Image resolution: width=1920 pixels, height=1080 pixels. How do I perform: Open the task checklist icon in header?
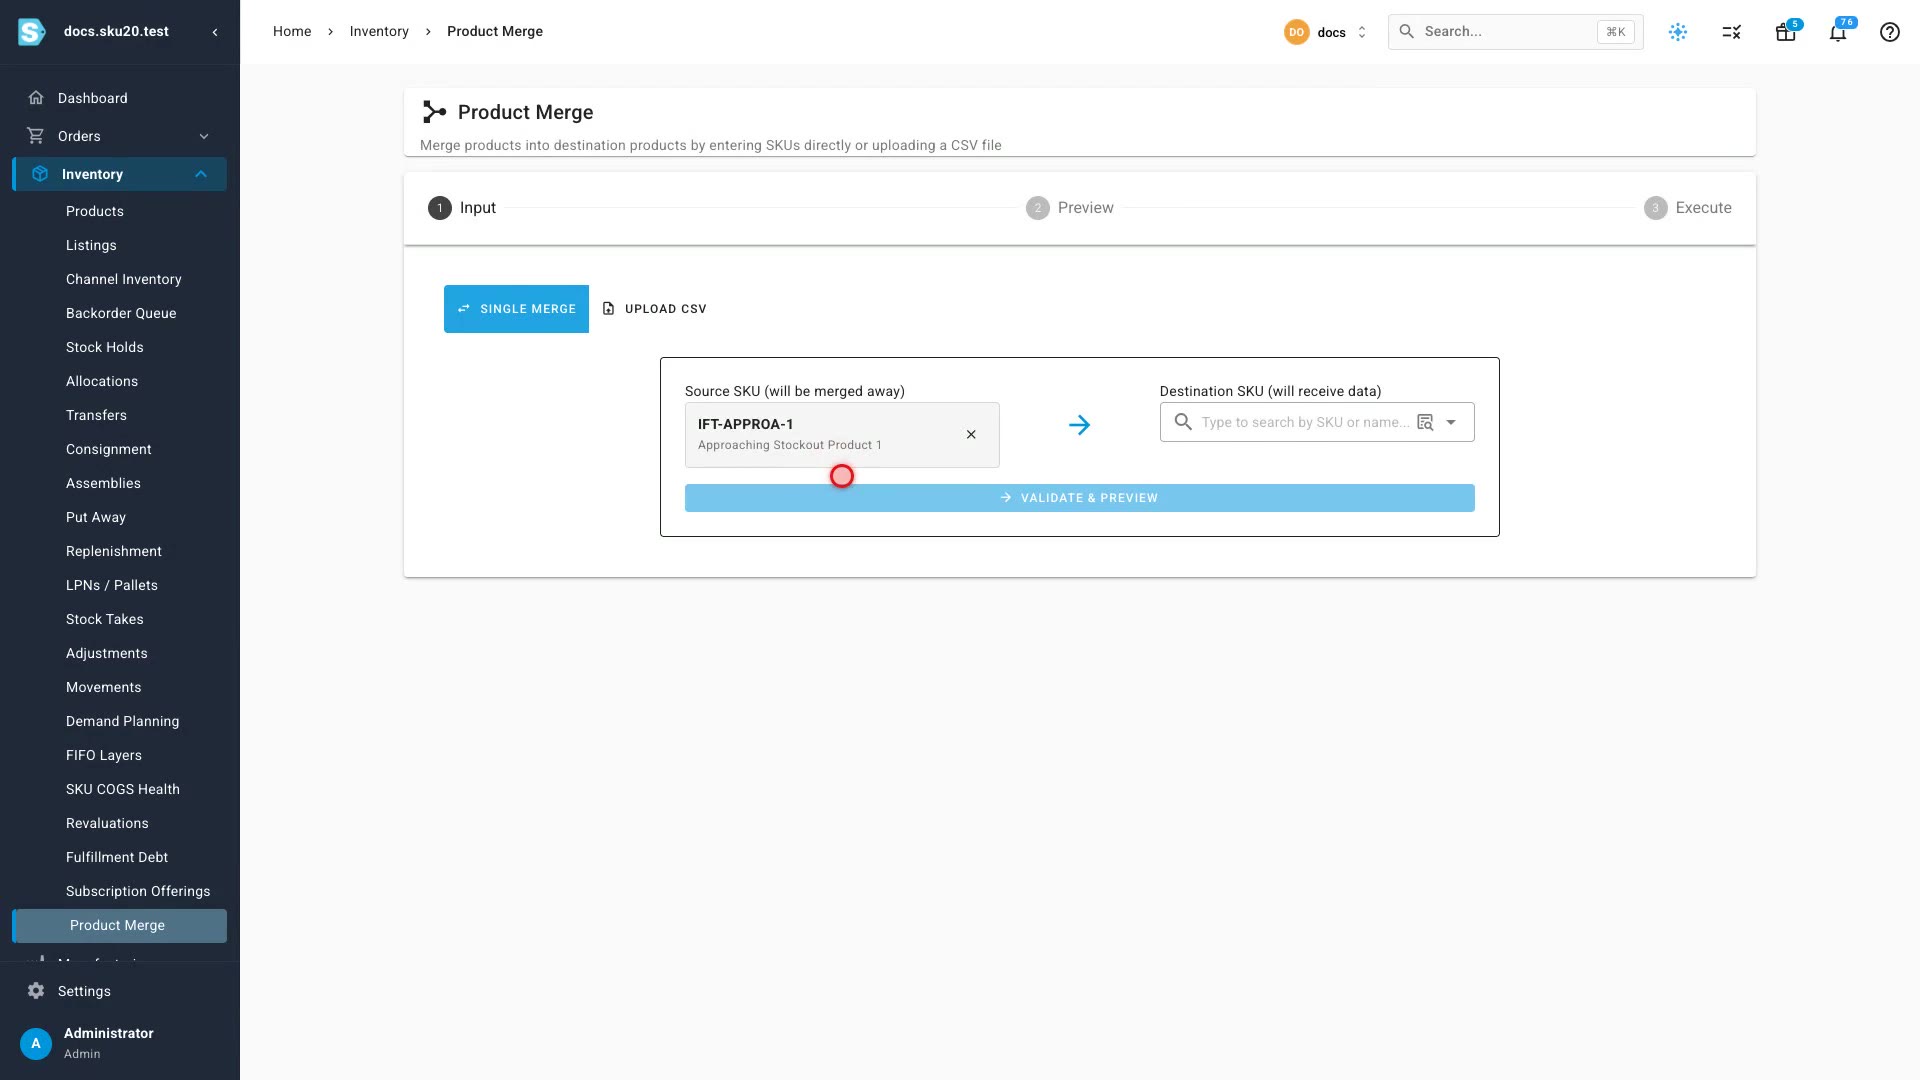[1731, 32]
